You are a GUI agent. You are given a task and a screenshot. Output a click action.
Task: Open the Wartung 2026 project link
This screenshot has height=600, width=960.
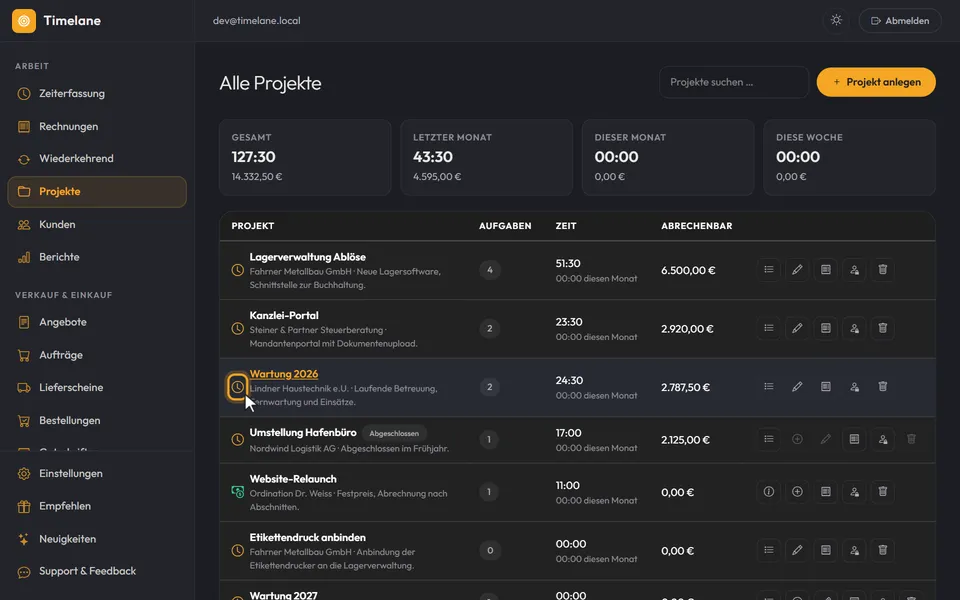pos(283,374)
